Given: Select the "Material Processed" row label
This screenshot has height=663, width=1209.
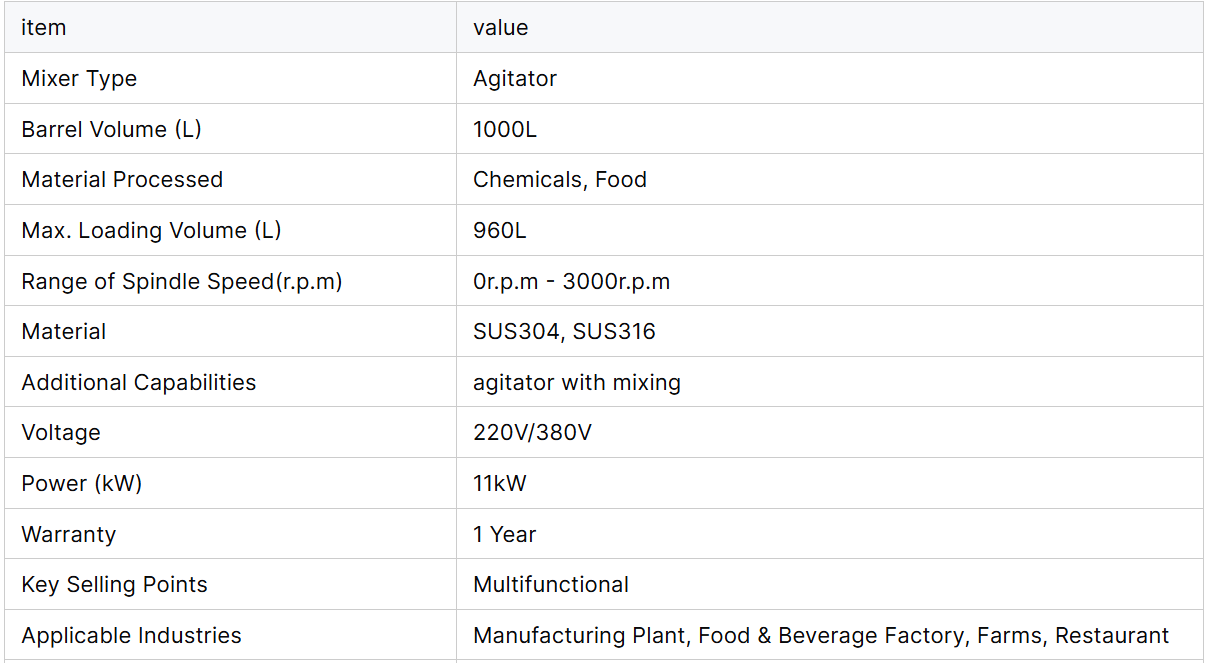Looking at the screenshot, I should 122,180.
